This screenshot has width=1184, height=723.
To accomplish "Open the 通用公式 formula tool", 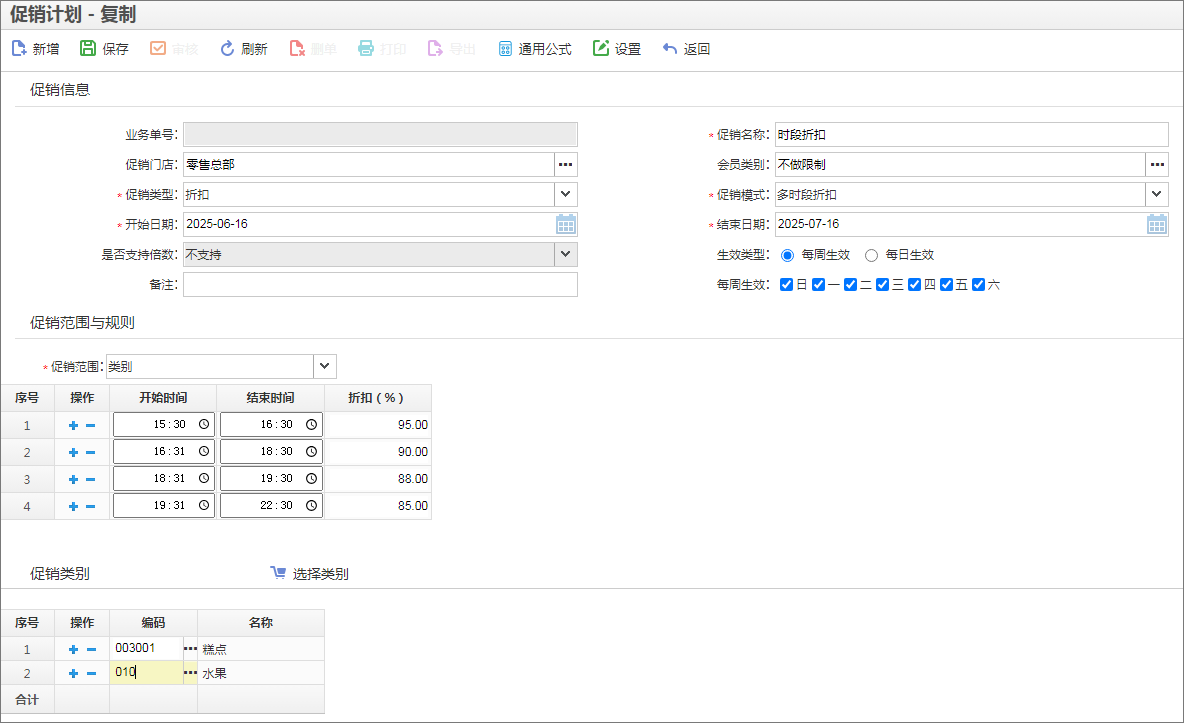I will pos(535,49).
